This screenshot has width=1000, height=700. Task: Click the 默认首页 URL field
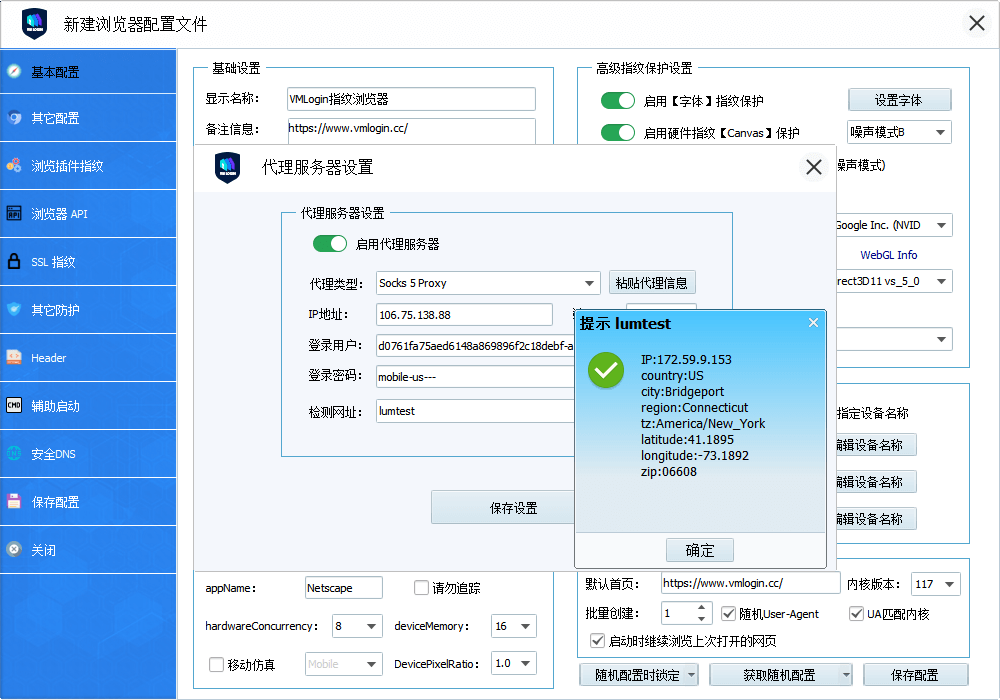click(x=751, y=583)
